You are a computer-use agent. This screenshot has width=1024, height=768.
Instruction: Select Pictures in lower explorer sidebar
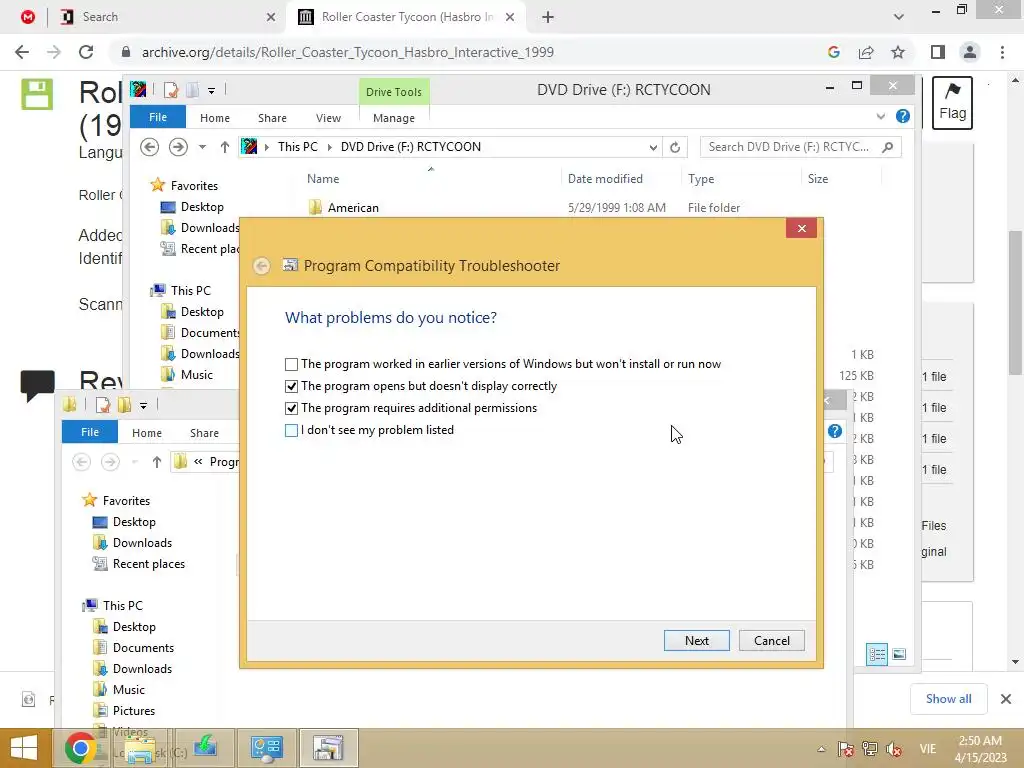[134, 711]
